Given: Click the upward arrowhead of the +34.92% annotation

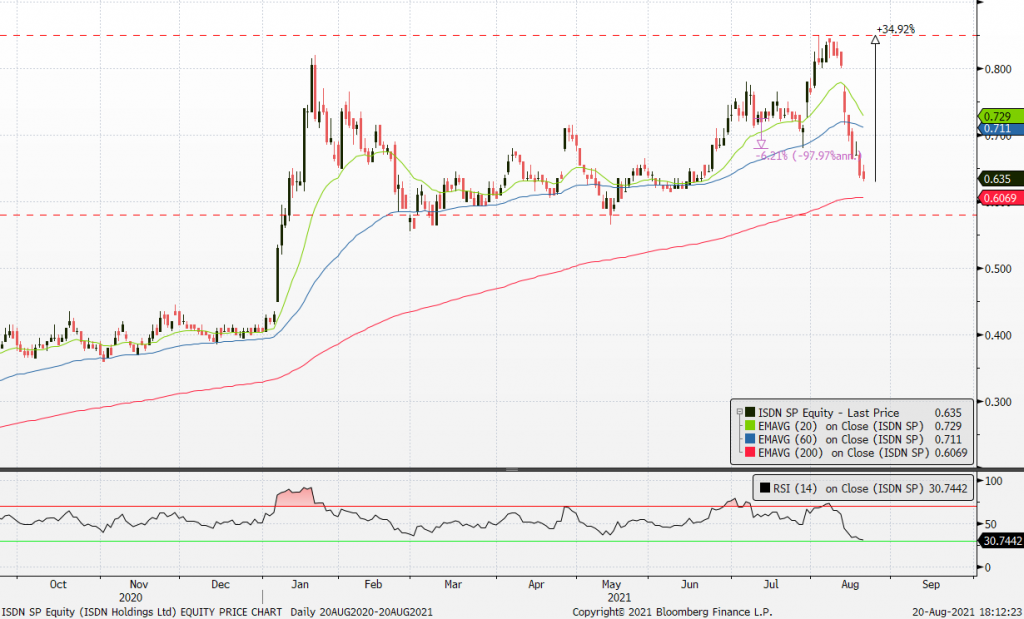Looking at the screenshot, I should click(875, 40).
